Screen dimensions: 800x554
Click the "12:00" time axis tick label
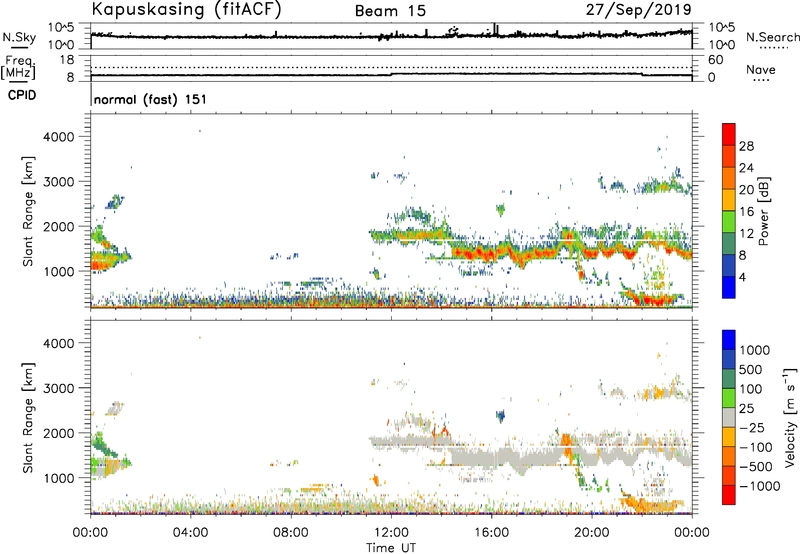(391, 533)
